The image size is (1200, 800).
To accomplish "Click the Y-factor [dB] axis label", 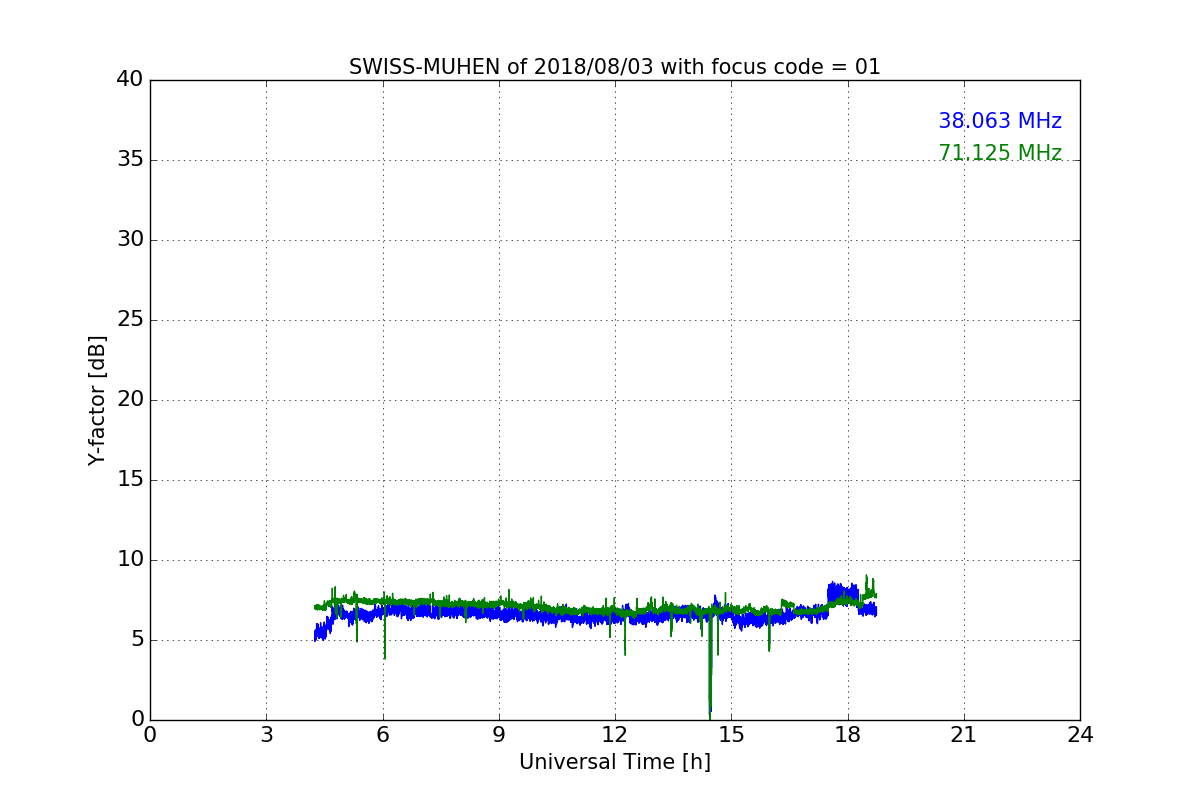I will tap(97, 400).
